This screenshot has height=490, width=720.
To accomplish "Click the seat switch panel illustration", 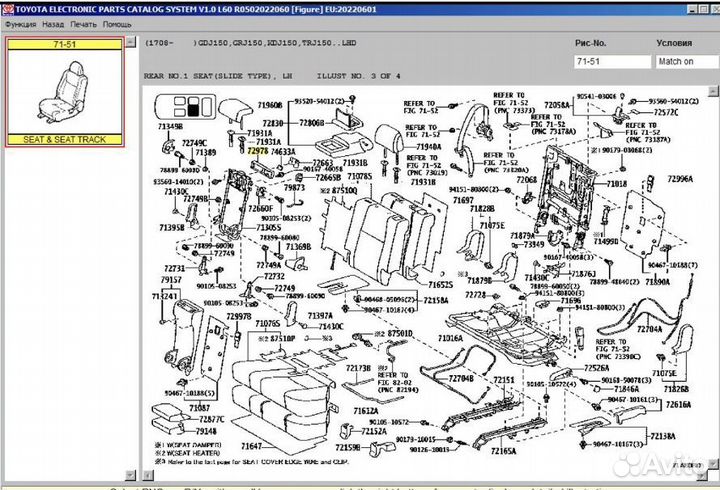I will [x=185, y=108].
